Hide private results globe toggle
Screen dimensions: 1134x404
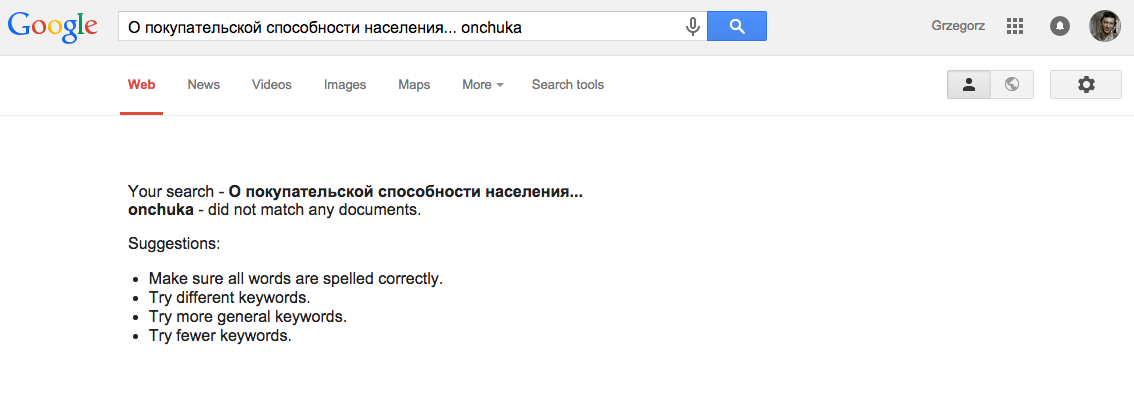[x=1012, y=85]
